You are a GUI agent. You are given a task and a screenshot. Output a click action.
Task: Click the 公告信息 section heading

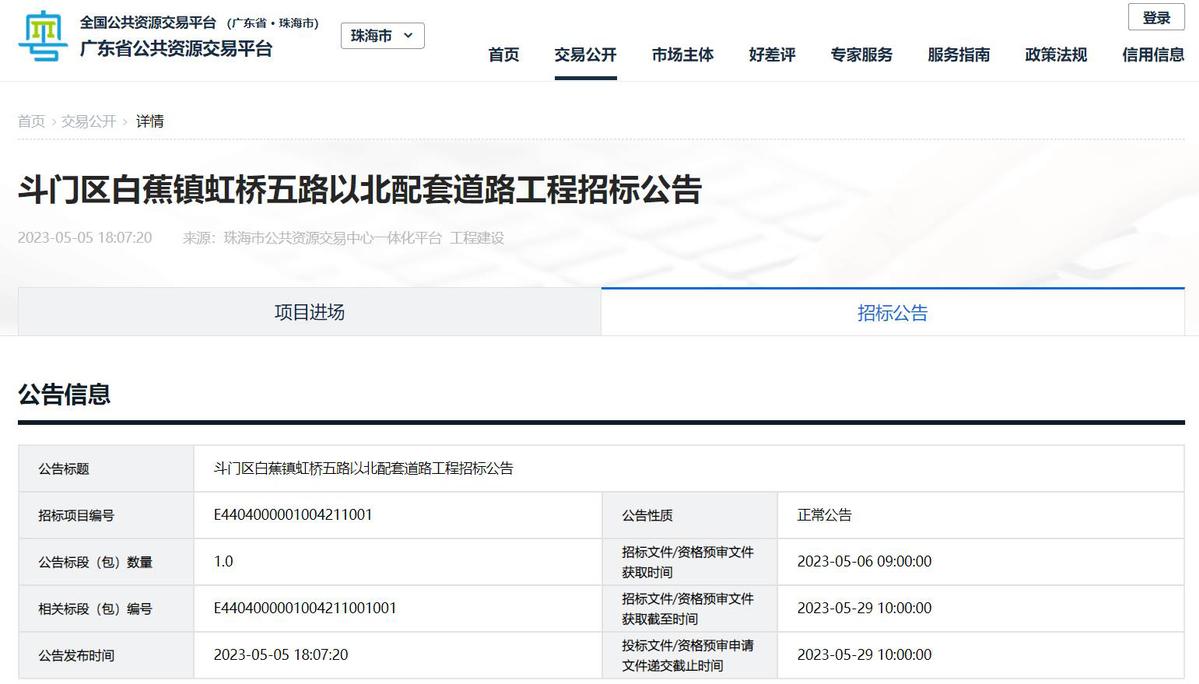(x=64, y=394)
